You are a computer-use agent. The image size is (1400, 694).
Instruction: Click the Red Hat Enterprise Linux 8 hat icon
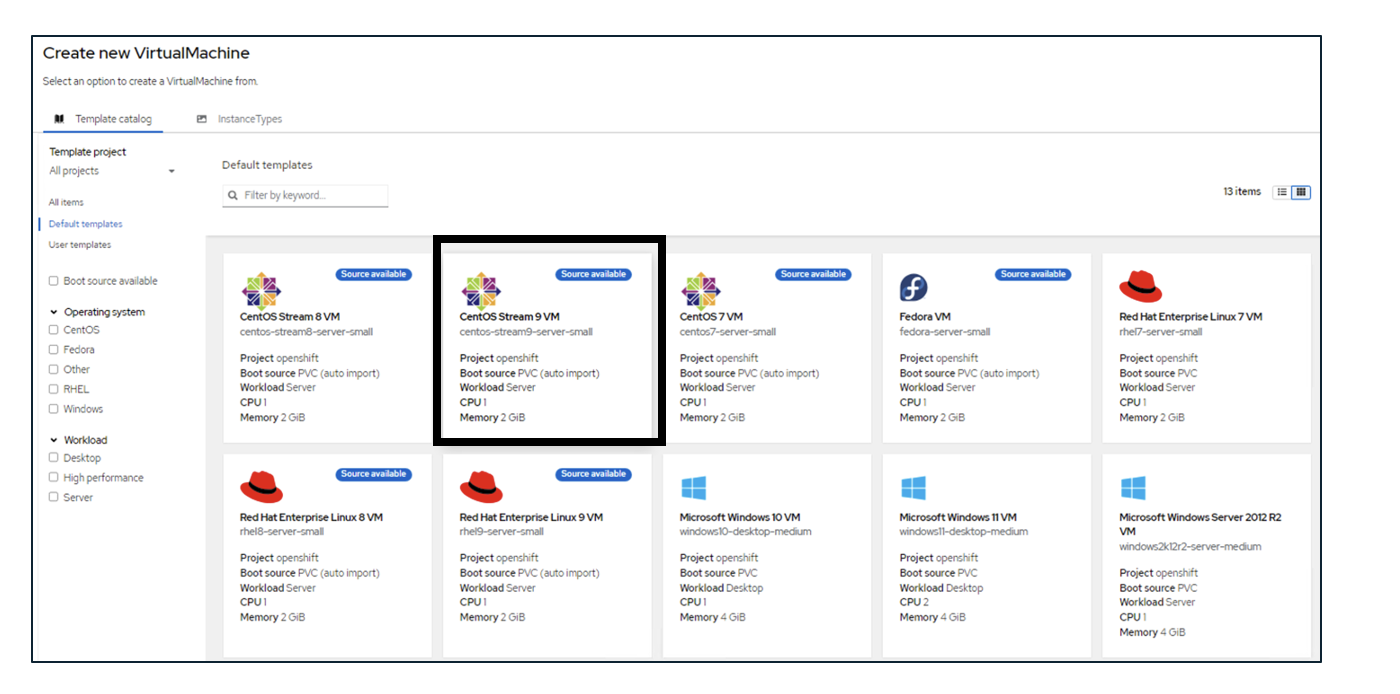[262, 487]
